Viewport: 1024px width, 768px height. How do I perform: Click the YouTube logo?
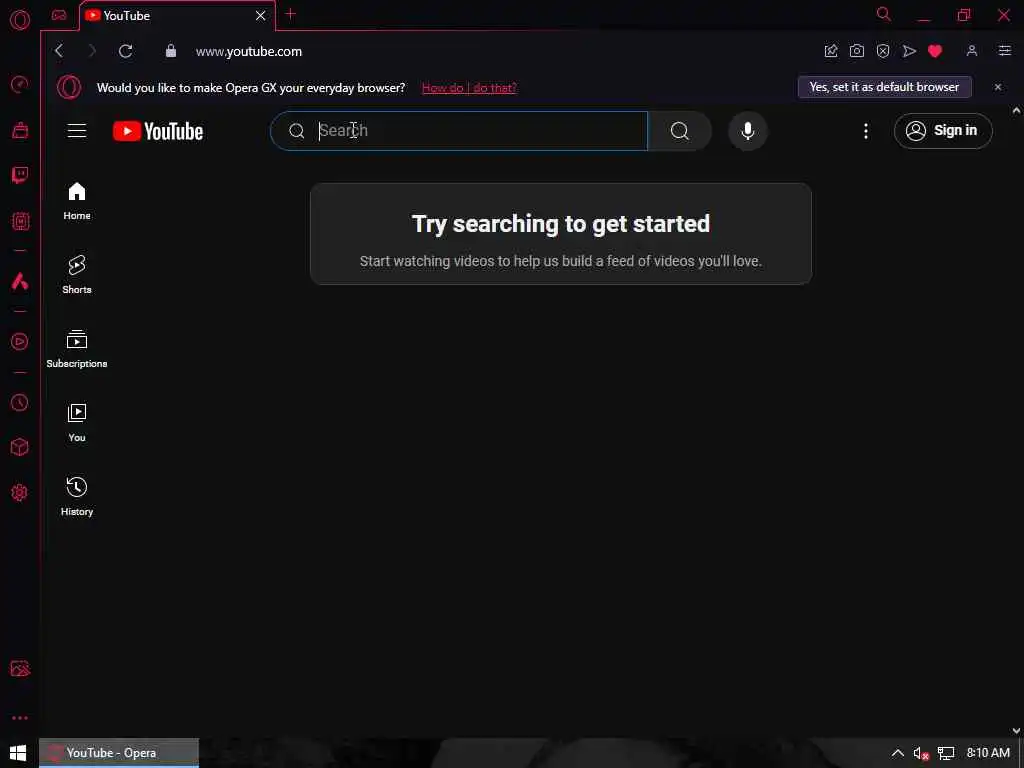tap(158, 131)
